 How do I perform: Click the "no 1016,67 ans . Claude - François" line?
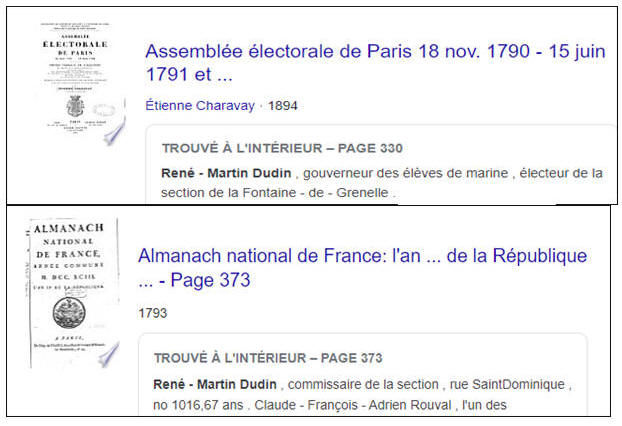click(279, 405)
